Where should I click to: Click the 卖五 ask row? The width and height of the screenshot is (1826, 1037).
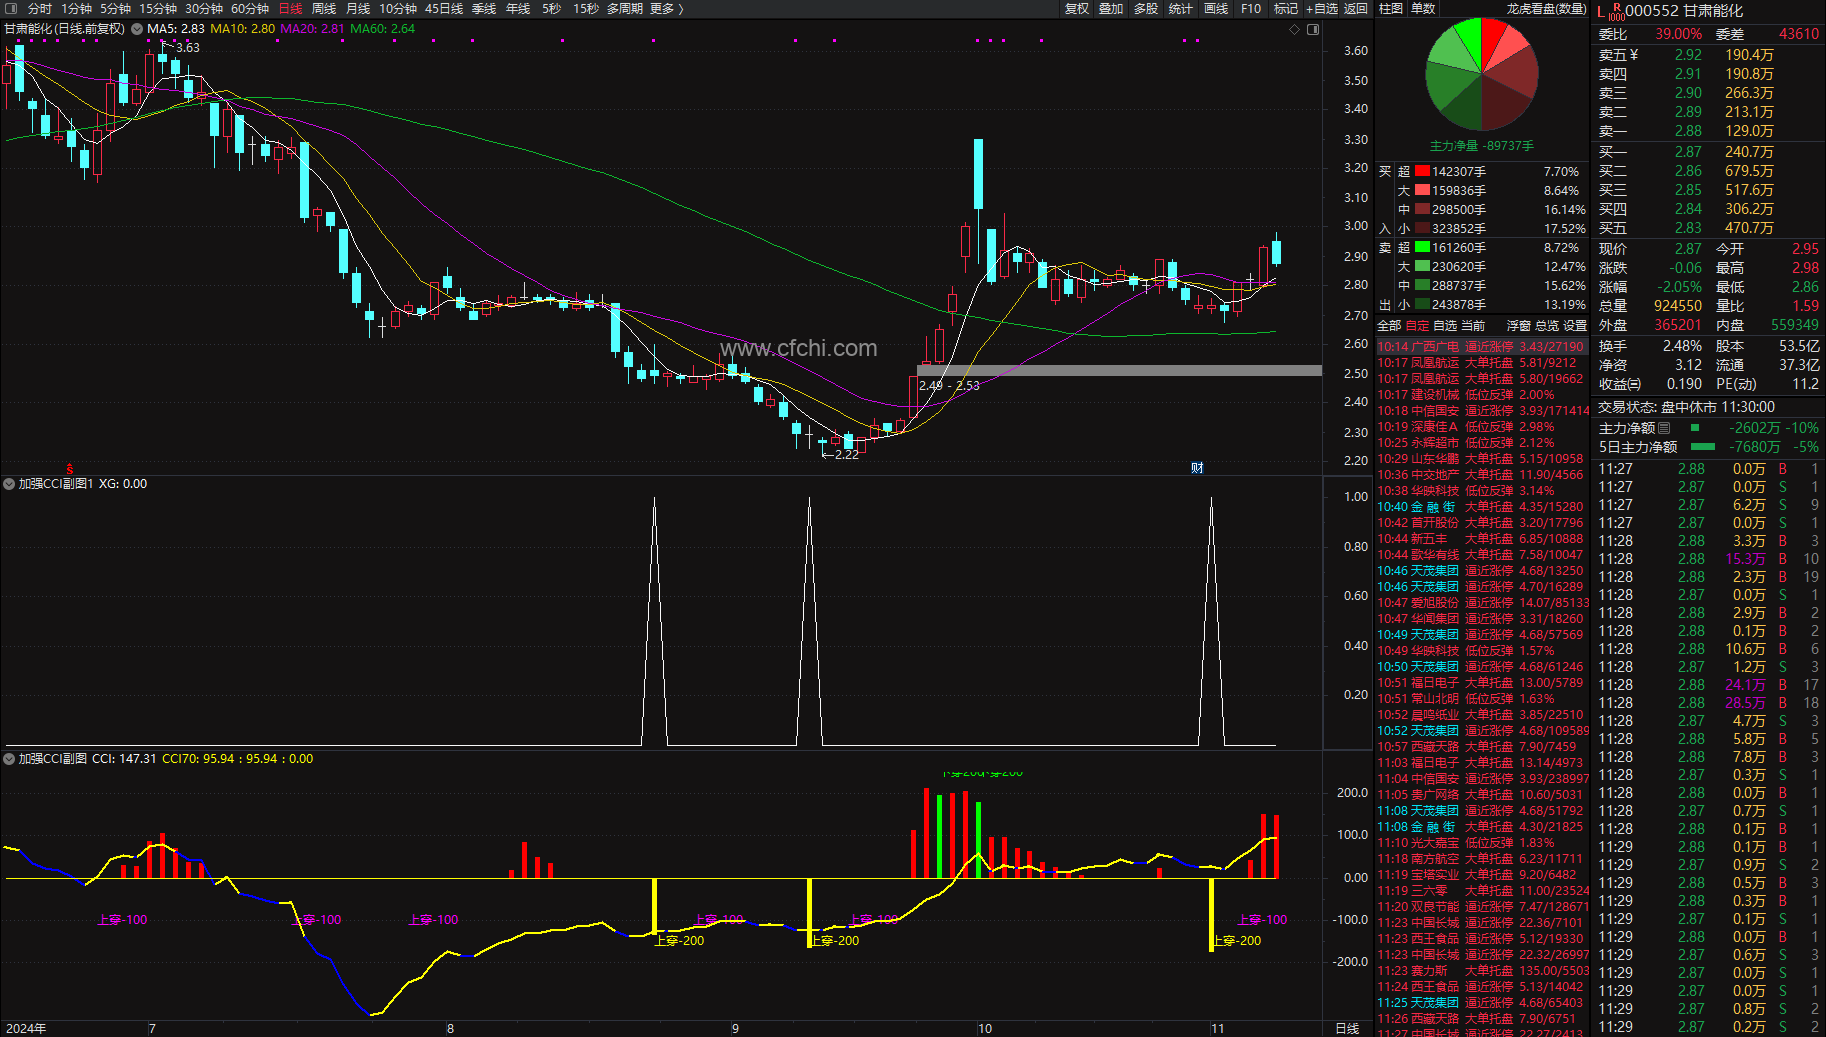coord(1708,55)
